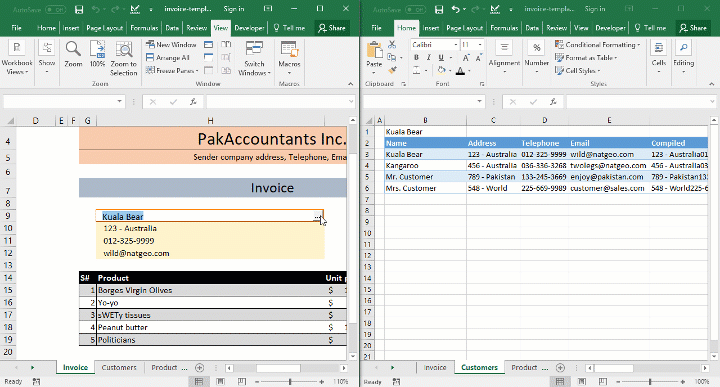Open File tab in left window

pyautogui.click(x=17, y=28)
